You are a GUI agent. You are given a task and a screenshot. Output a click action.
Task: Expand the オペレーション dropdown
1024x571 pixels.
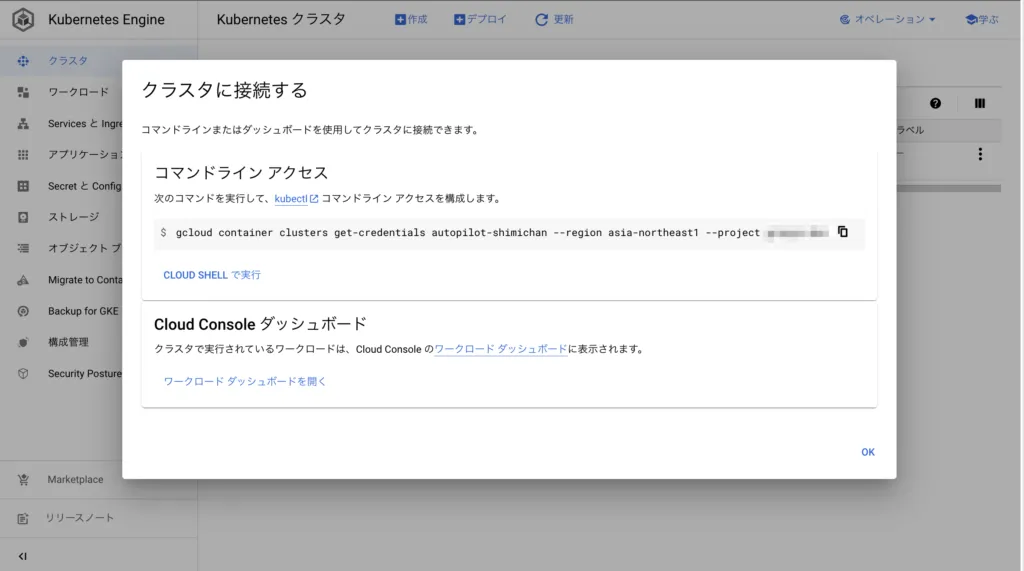888,20
